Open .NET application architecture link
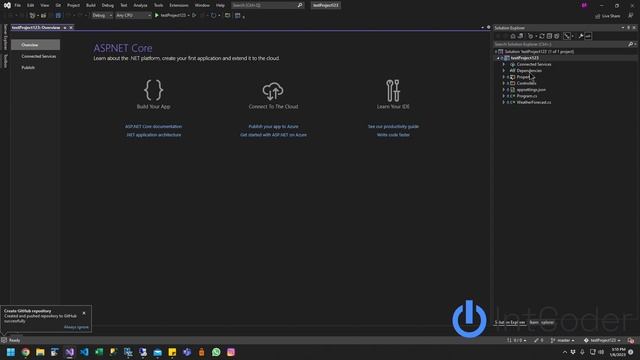This screenshot has width=640, height=360. pyautogui.click(x=153, y=135)
